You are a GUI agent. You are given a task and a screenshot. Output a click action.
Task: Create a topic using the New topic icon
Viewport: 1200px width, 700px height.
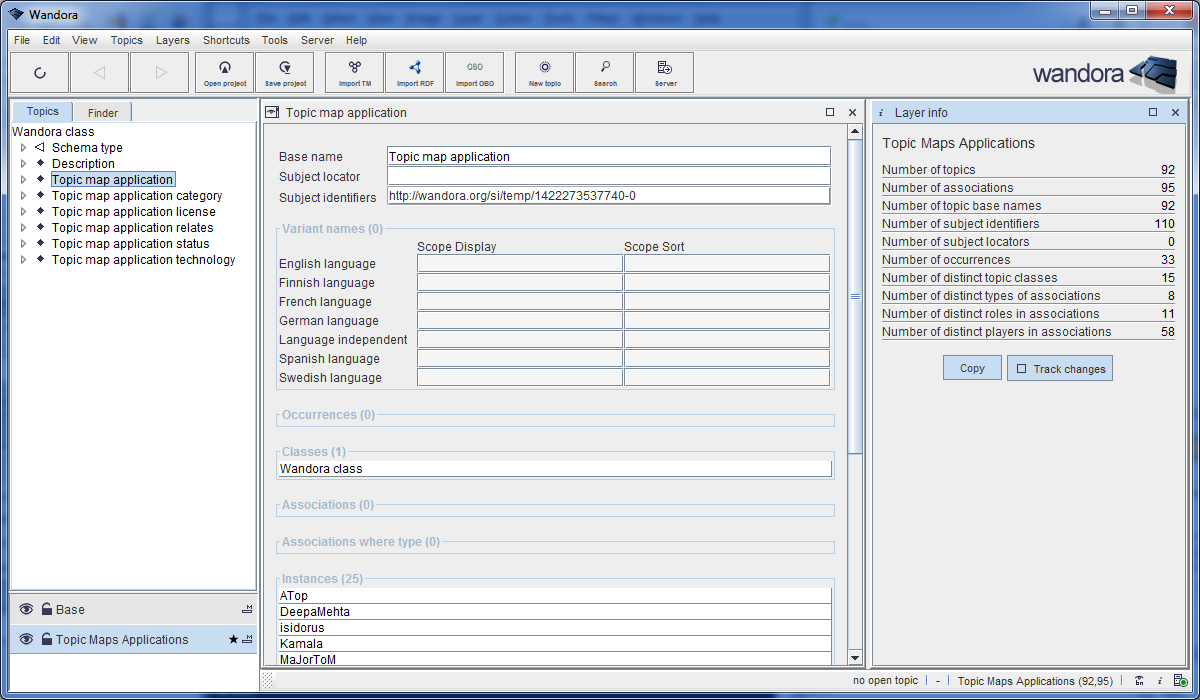(543, 71)
